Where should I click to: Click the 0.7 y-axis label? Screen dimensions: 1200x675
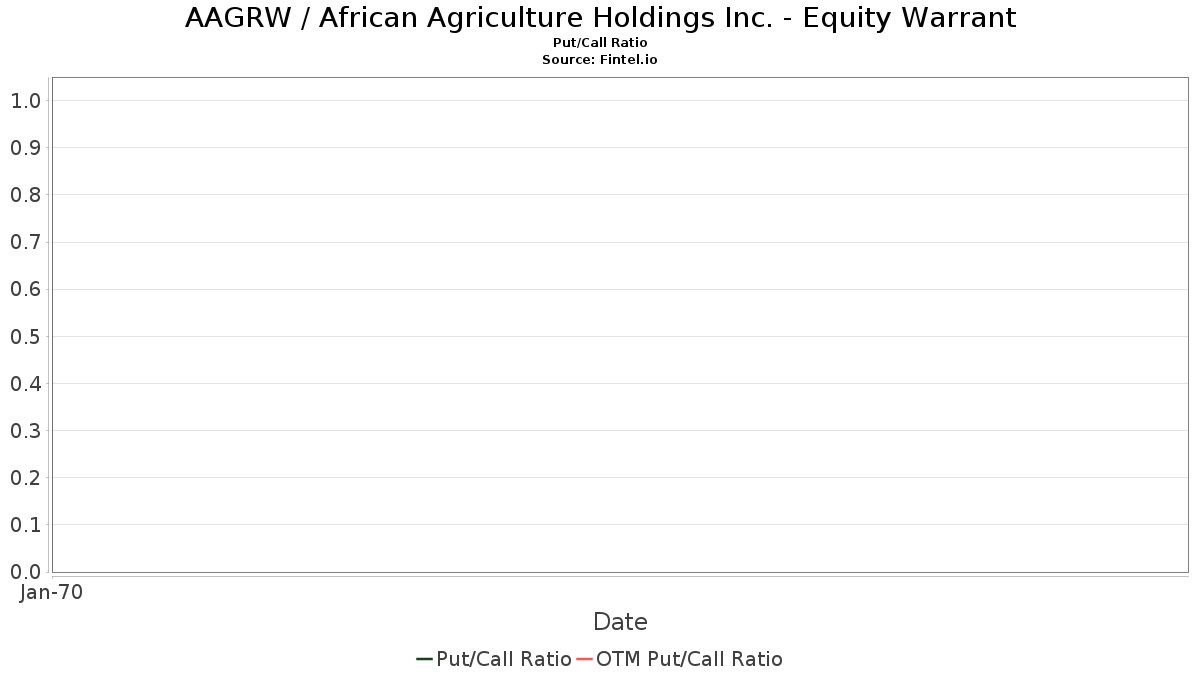25,242
